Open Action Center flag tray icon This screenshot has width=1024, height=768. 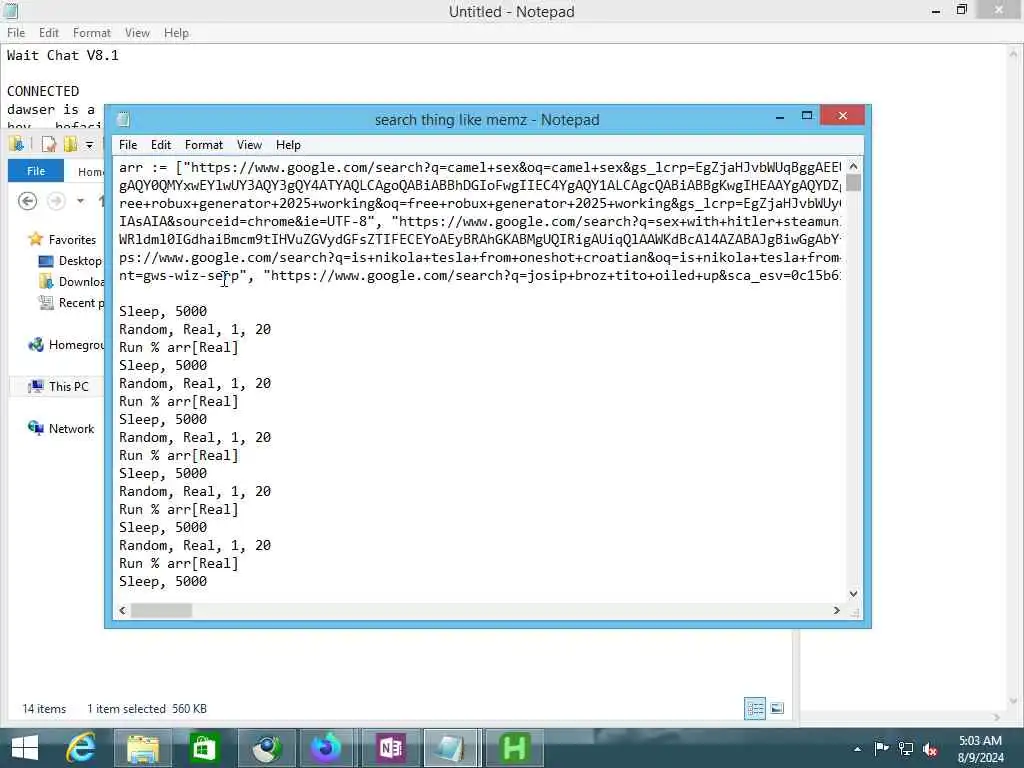pyautogui.click(x=881, y=748)
